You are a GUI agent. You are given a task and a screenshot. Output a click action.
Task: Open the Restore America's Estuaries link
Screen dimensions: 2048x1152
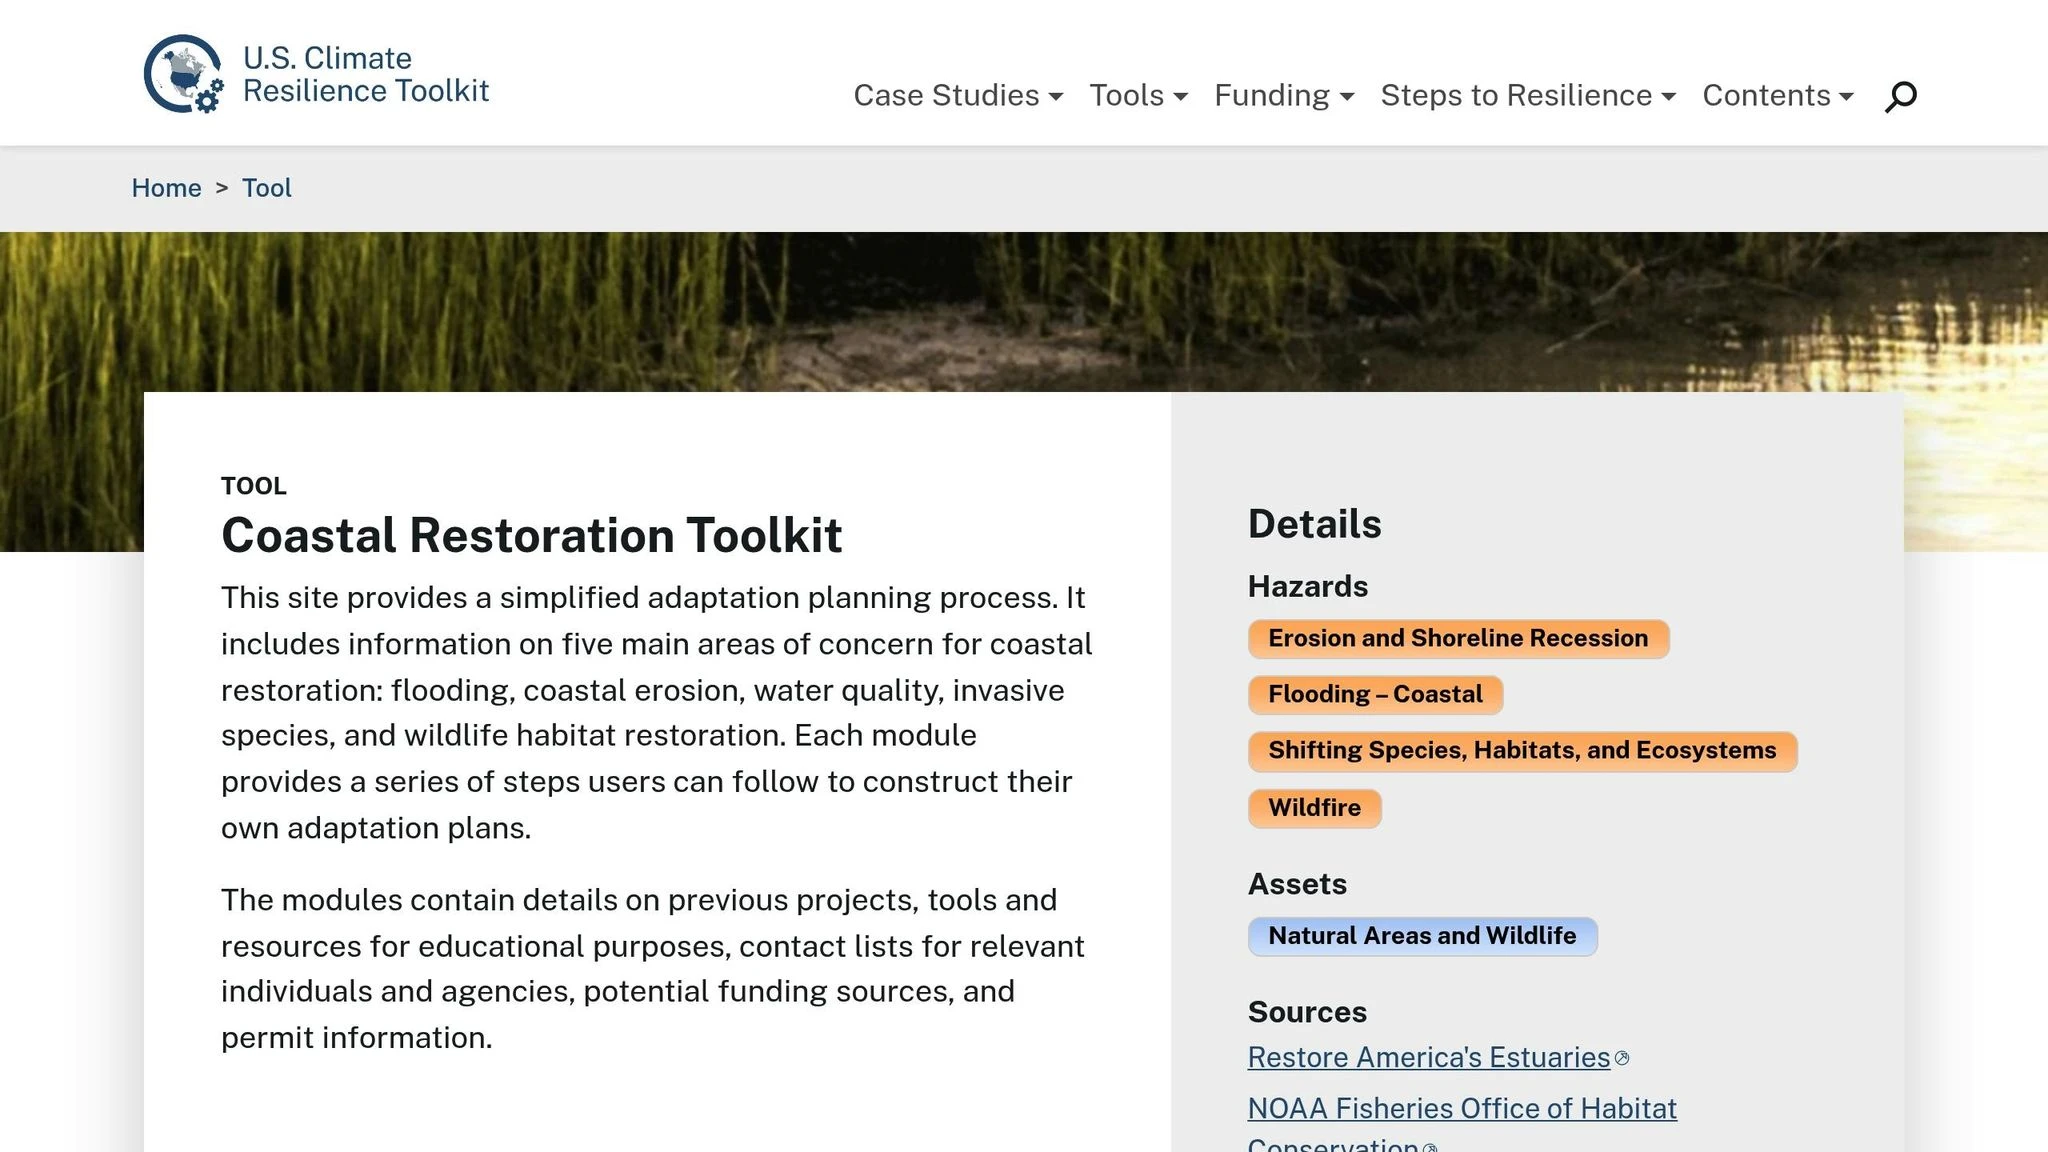1429,1058
